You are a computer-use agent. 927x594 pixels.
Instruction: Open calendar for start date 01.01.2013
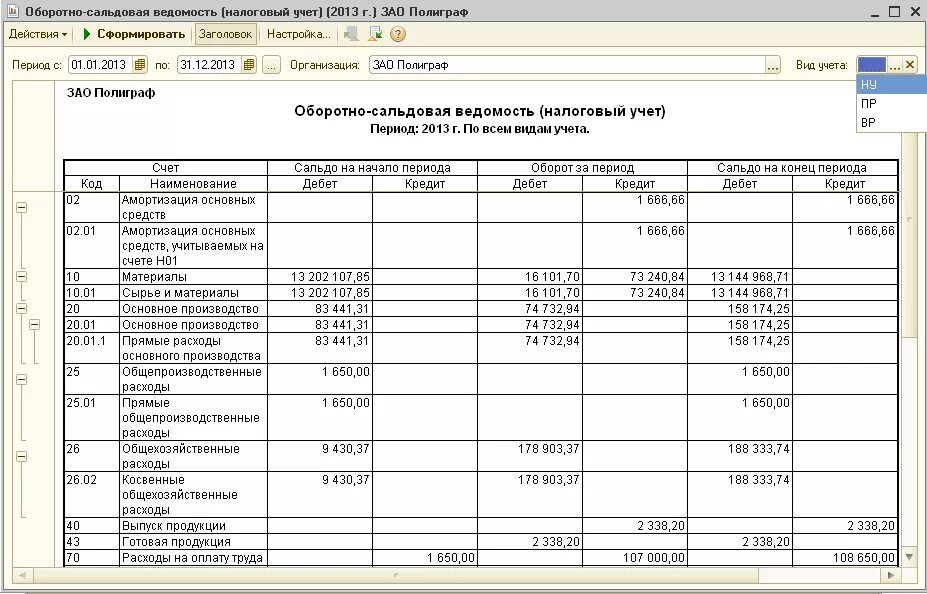[140, 65]
